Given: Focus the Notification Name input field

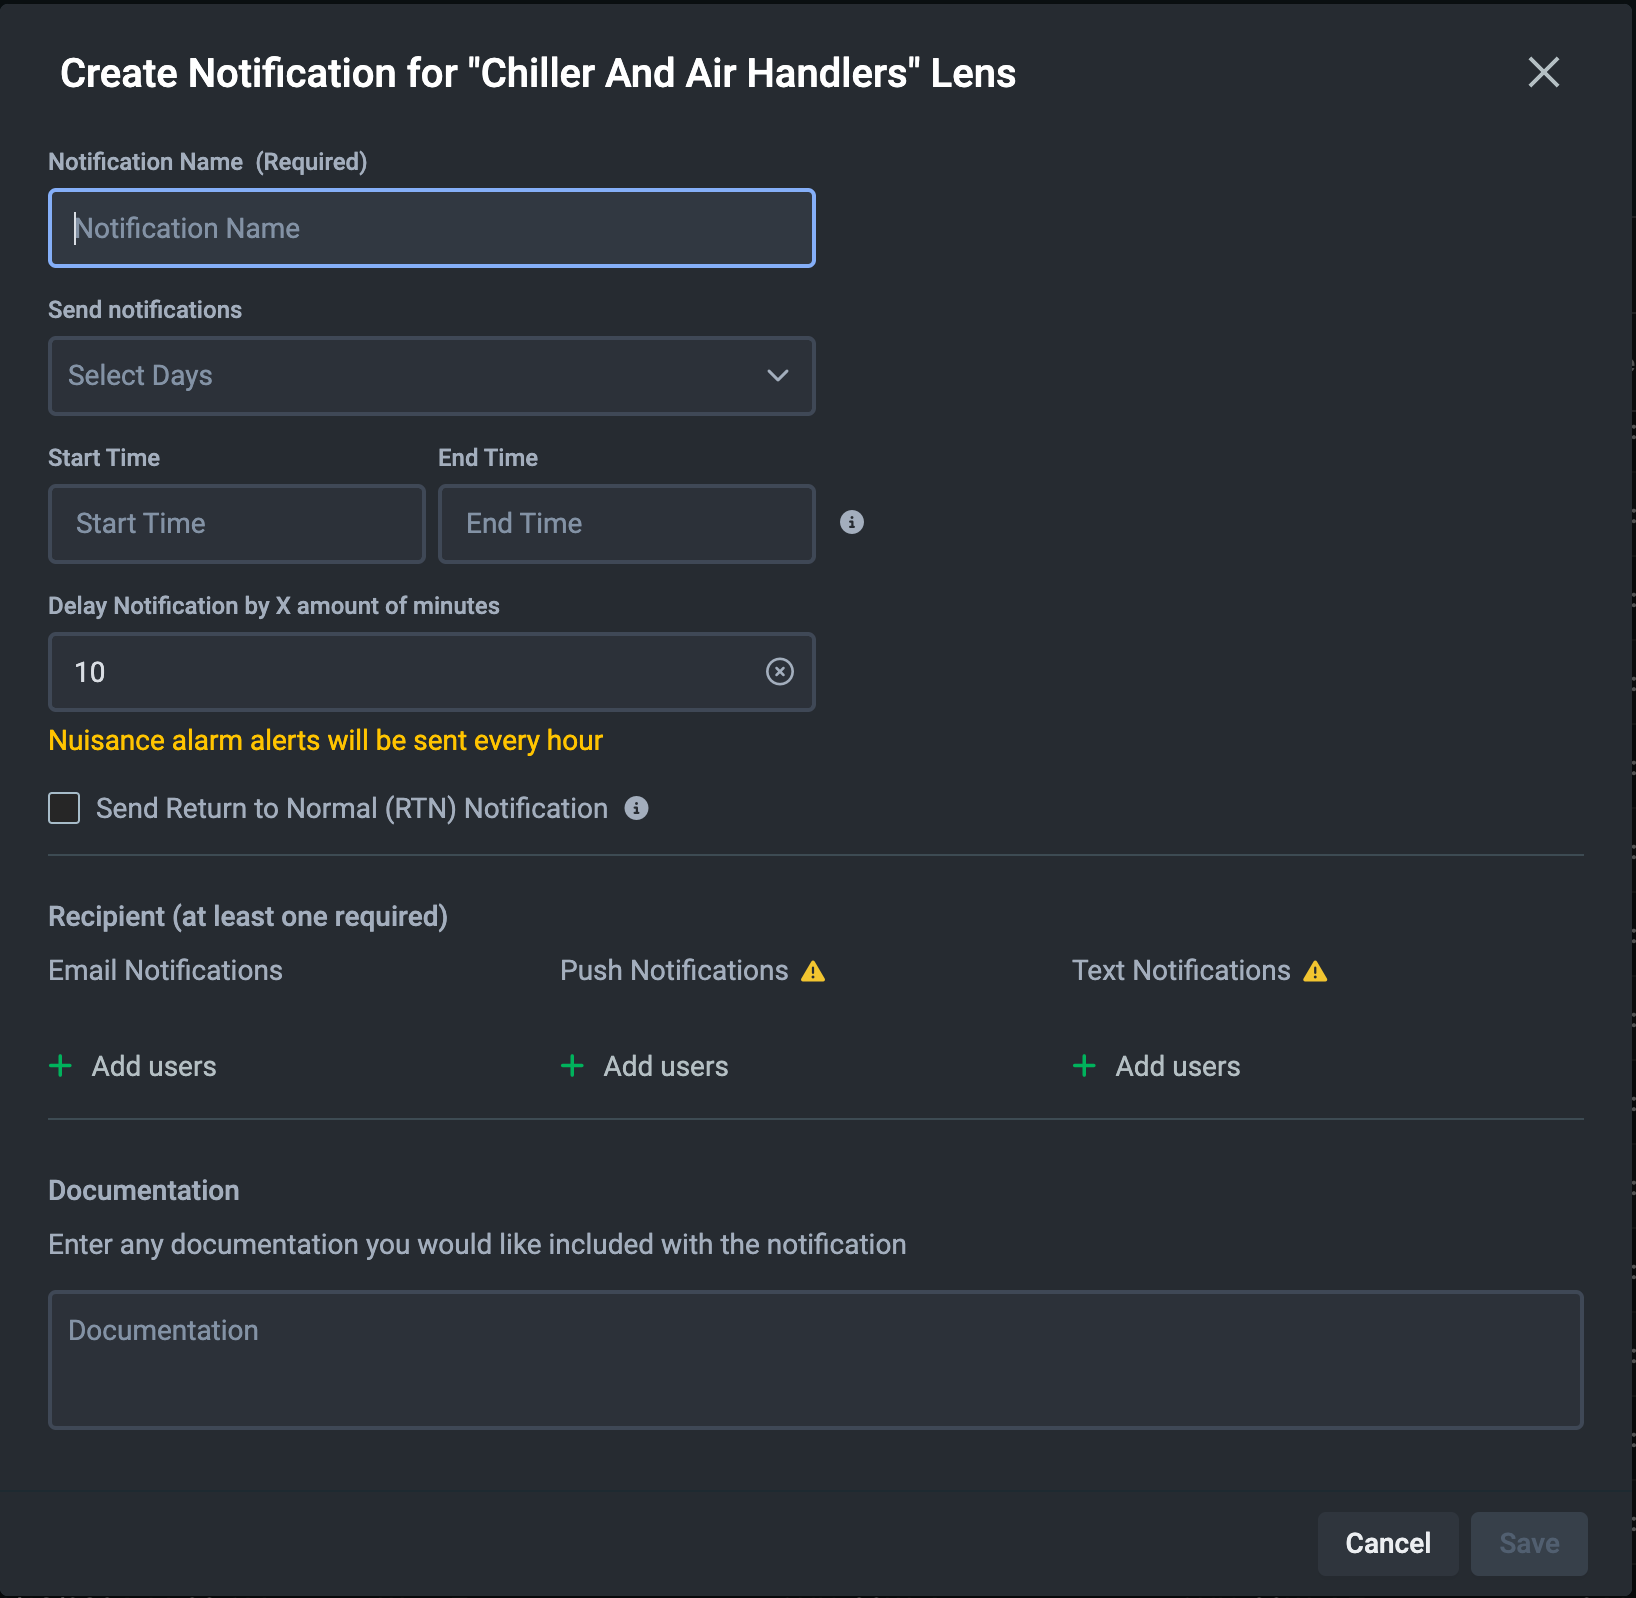Looking at the screenshot, I should pos(432,228).
